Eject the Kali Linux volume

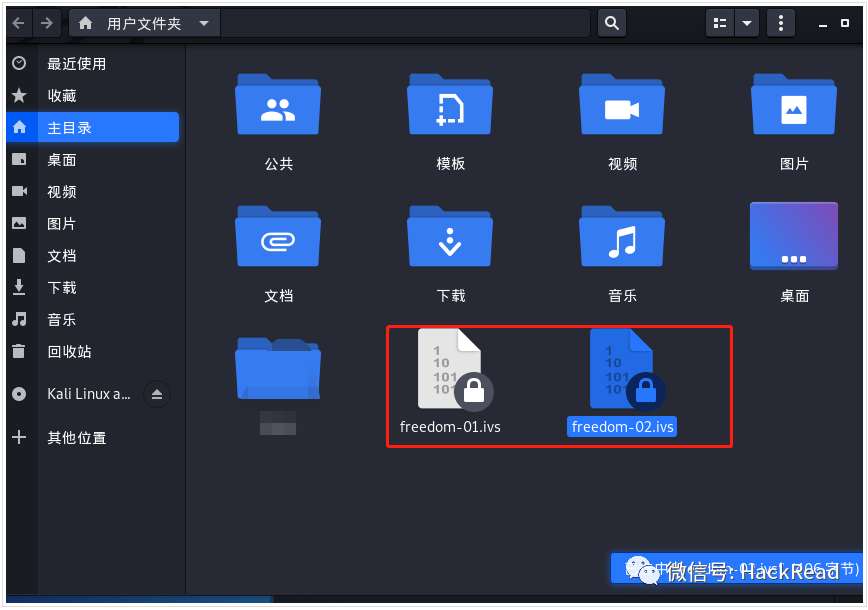coord(156,394)
